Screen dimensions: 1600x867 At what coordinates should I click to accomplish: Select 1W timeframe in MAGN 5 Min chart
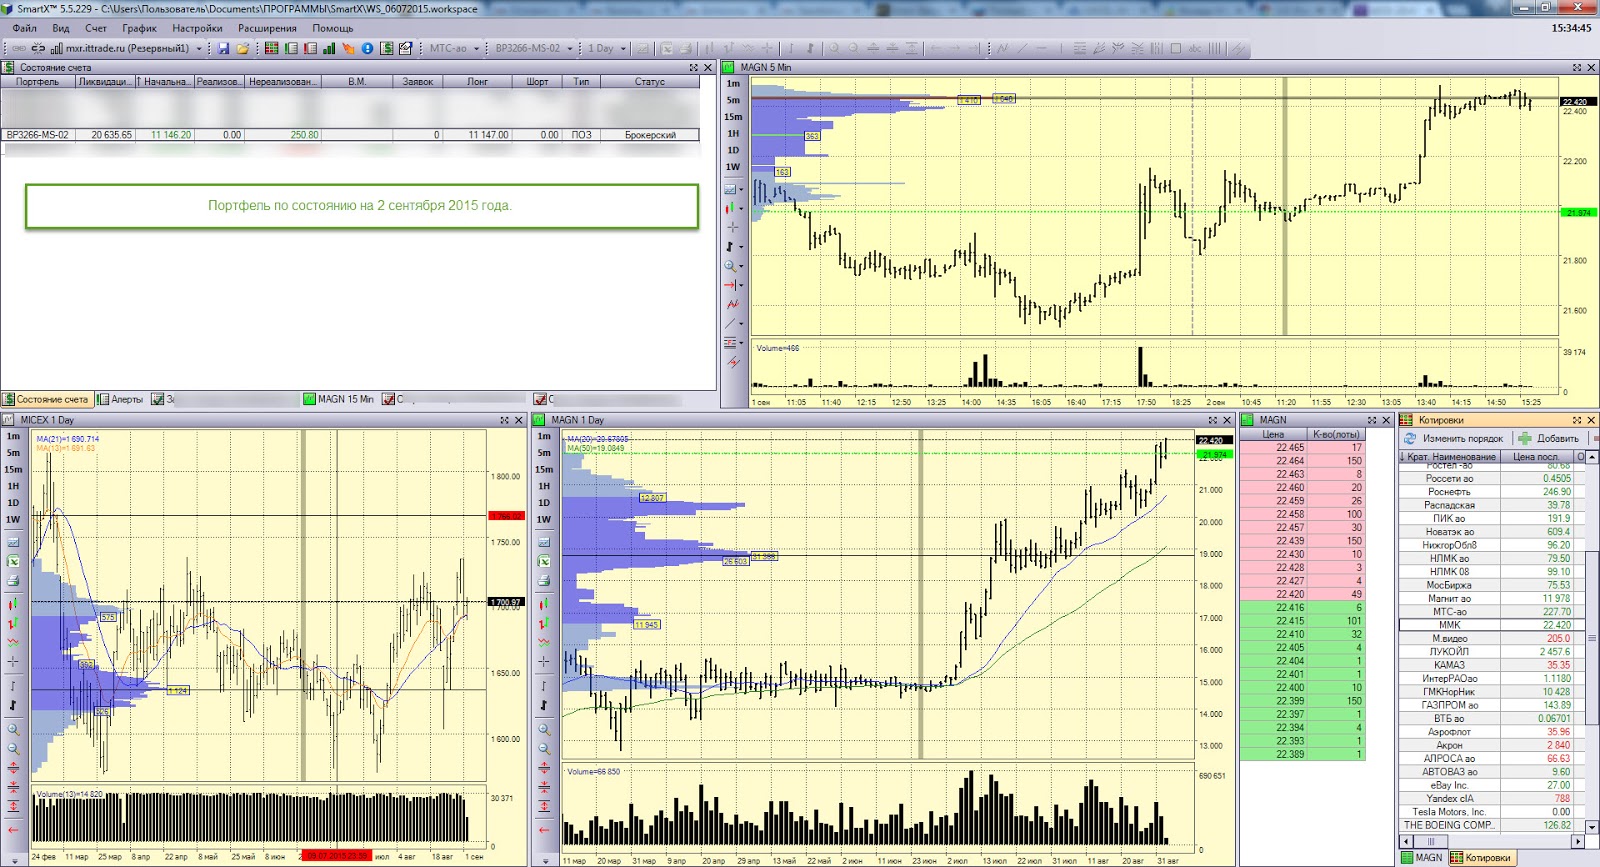tap(733, 167)
